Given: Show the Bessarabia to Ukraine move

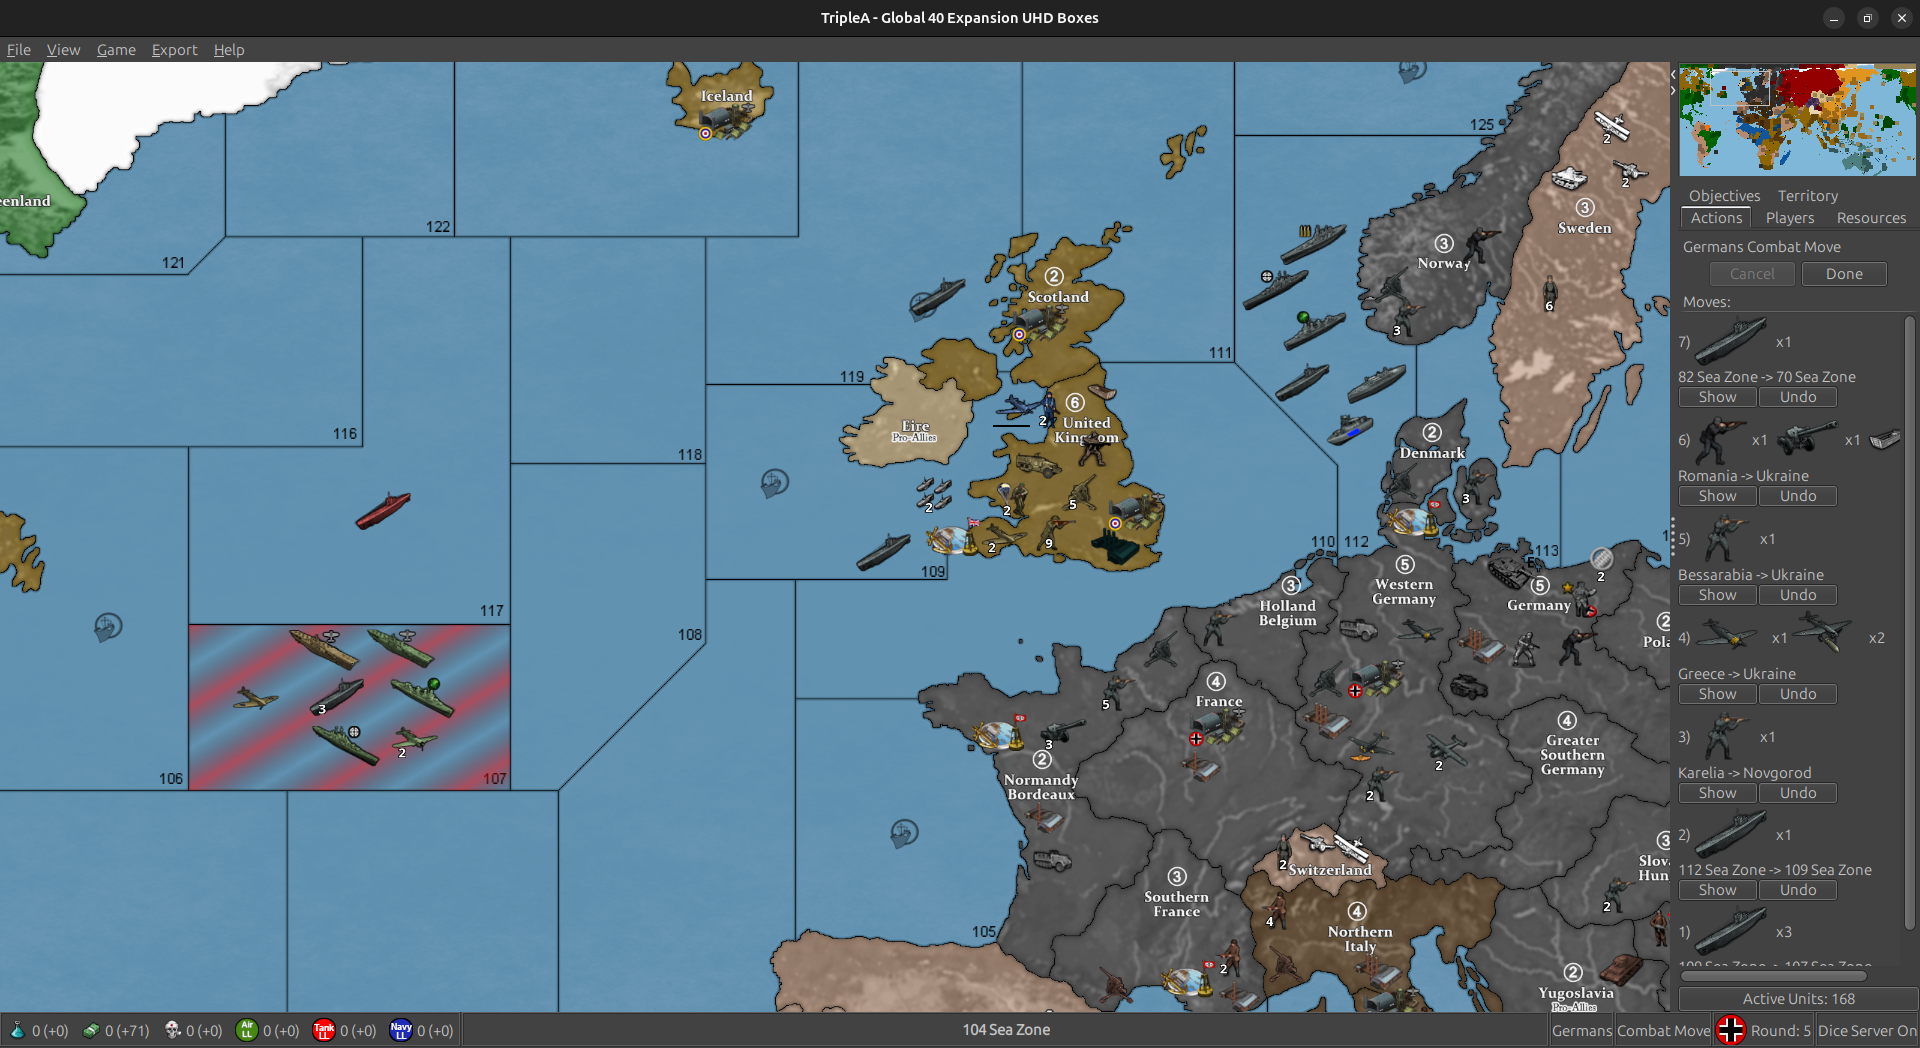Looking at the screenshot, I should click(1717, 595).
